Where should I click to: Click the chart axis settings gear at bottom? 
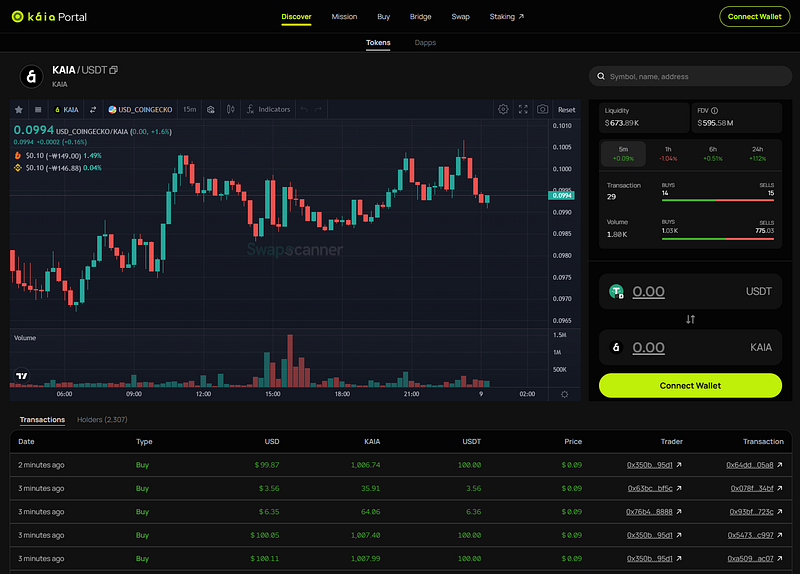[x=564, y=394]
